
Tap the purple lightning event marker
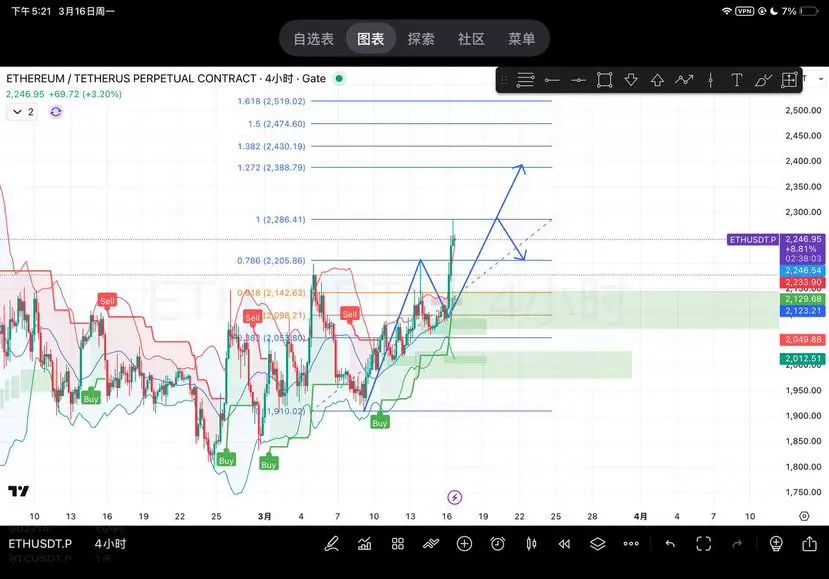point(455,498)
